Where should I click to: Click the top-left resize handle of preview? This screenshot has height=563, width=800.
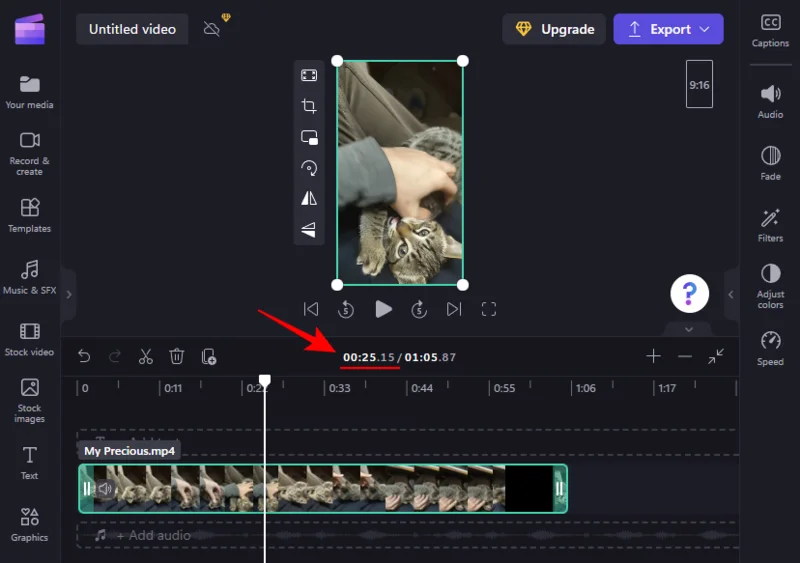(337, 61)
